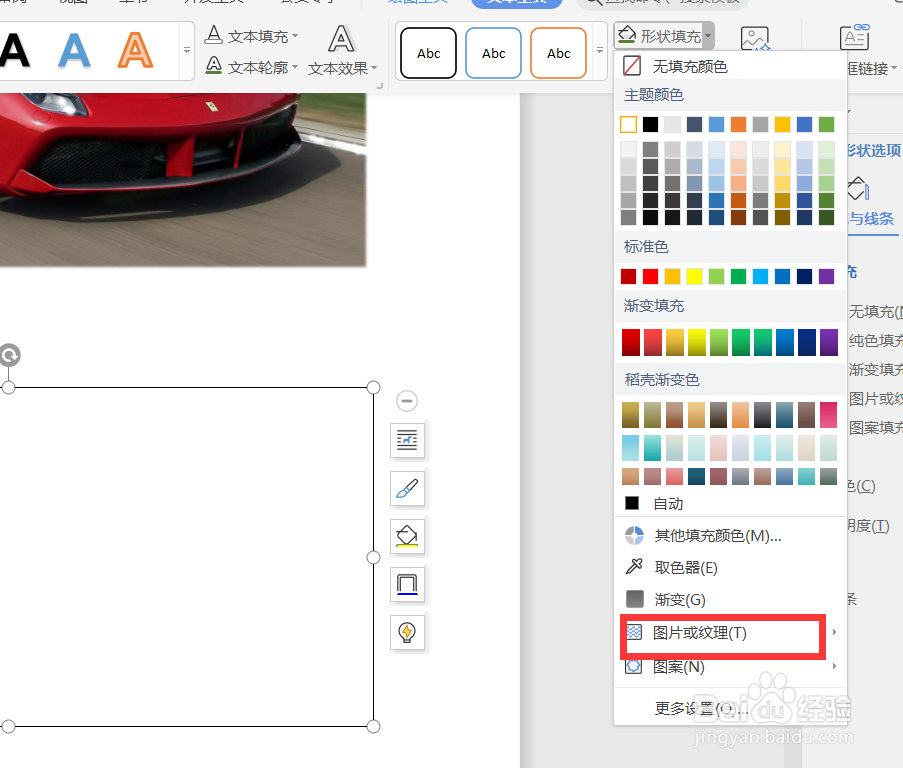Choose the purple gradient fill swatch
This screenshot has width=903, height=768.
pos(829,343)
